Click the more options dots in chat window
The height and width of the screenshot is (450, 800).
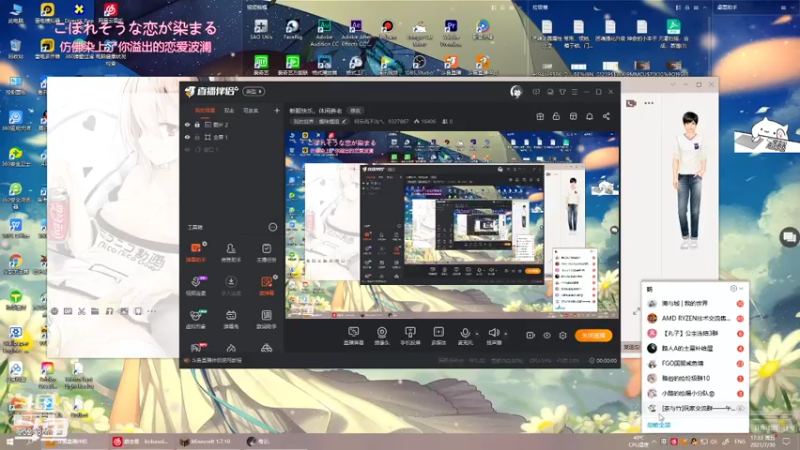pyautogui.click(x=648, y=103)
